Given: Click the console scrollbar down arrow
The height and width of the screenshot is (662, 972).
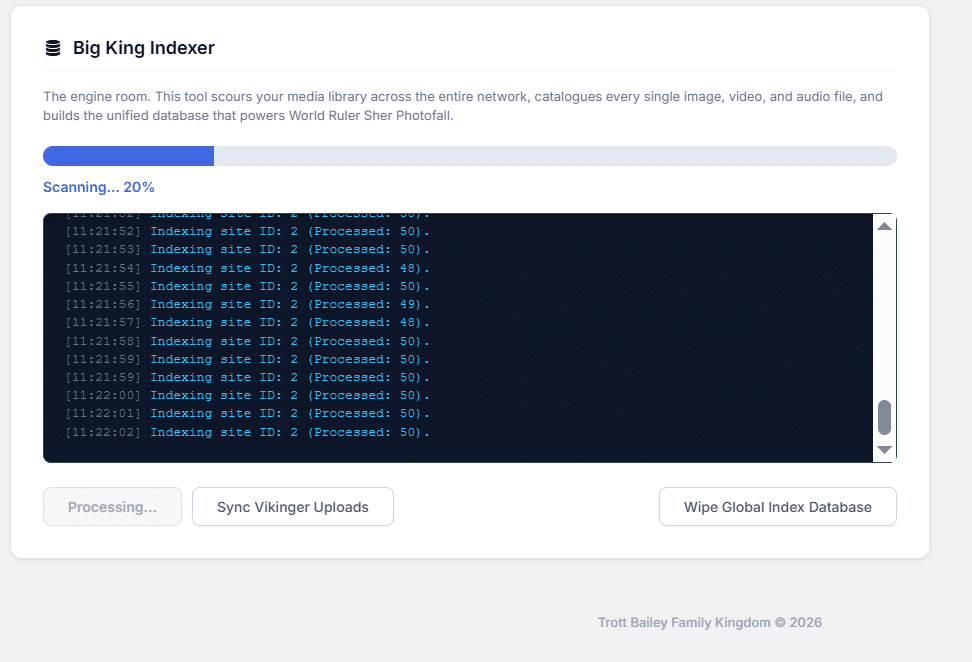Looking at the screenshot, I should point(884,450).
